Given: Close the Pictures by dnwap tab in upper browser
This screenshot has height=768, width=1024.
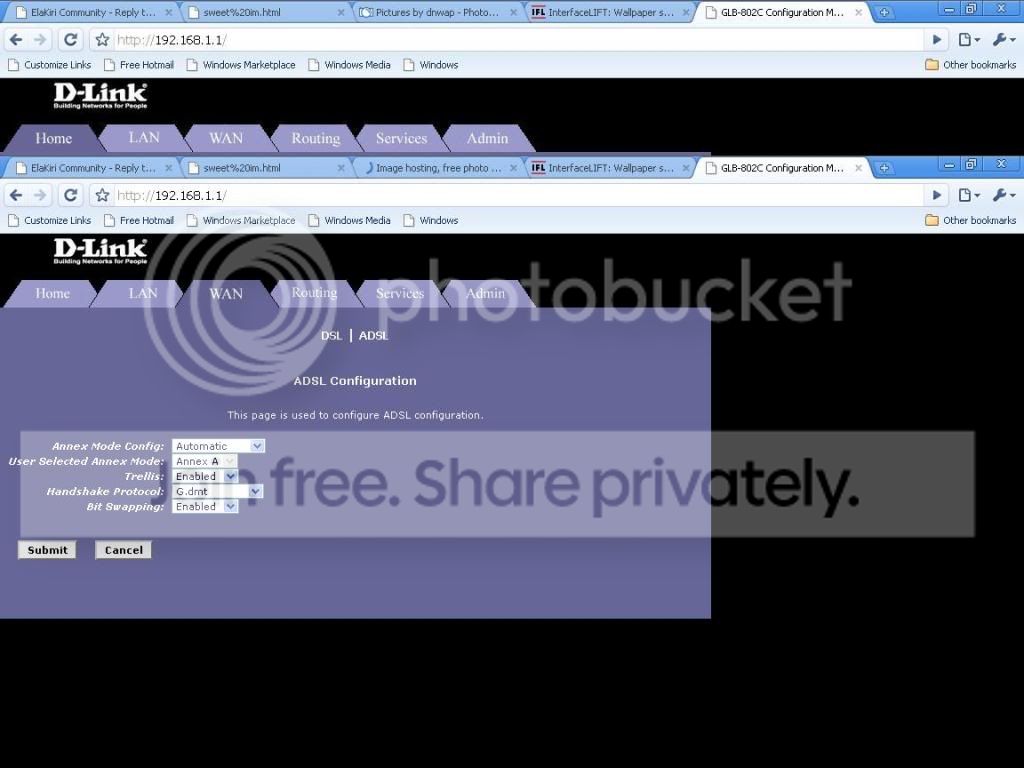Looking at the screenshot, I should point(513,12).
